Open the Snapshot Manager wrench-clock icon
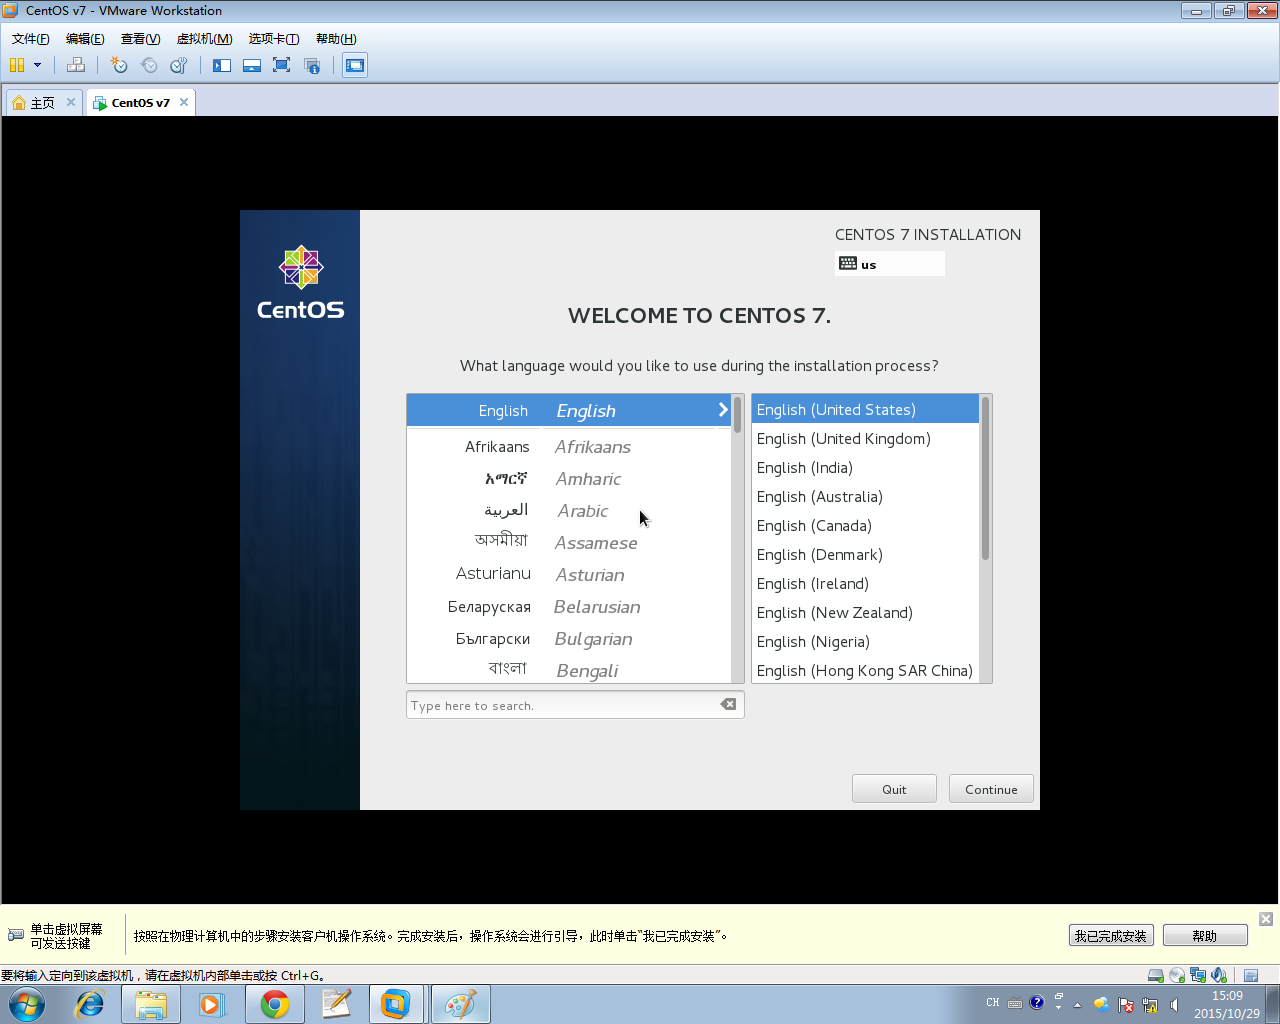The width and height of the screenshot is (1280, 1024). pyautogui.click(x=179, y=65)
